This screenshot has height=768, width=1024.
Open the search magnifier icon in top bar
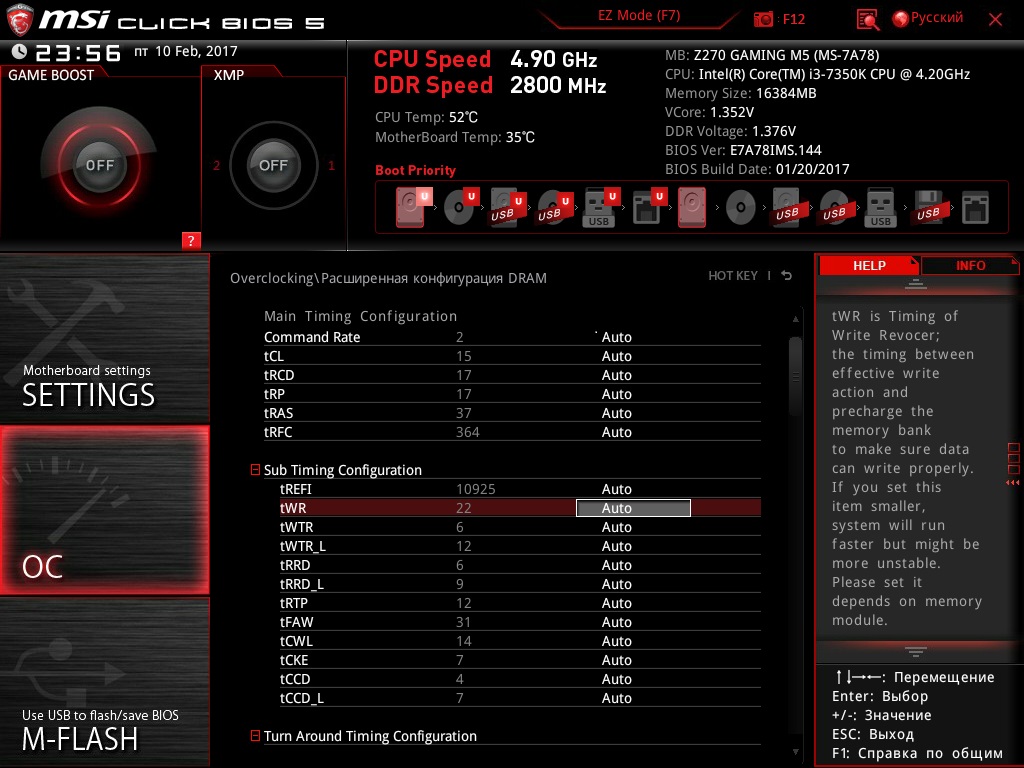[867, 20]
